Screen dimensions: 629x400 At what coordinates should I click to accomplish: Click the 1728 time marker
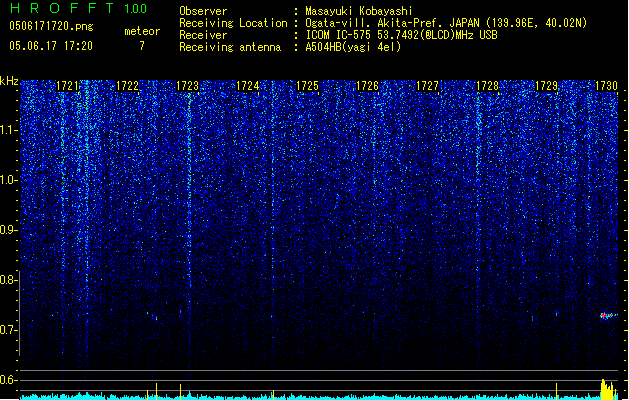(487, 86)
